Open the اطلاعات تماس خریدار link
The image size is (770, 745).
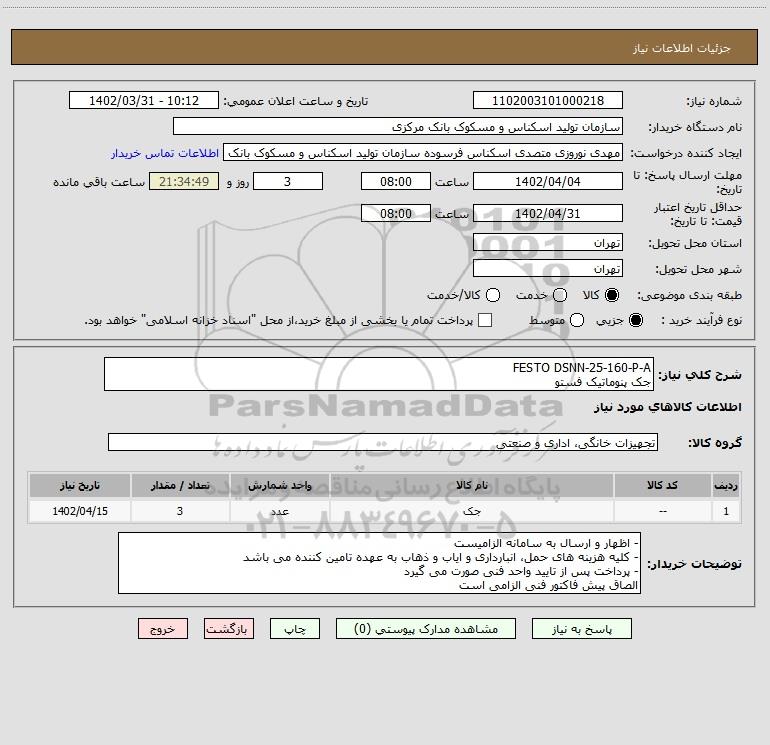[165, 153]
